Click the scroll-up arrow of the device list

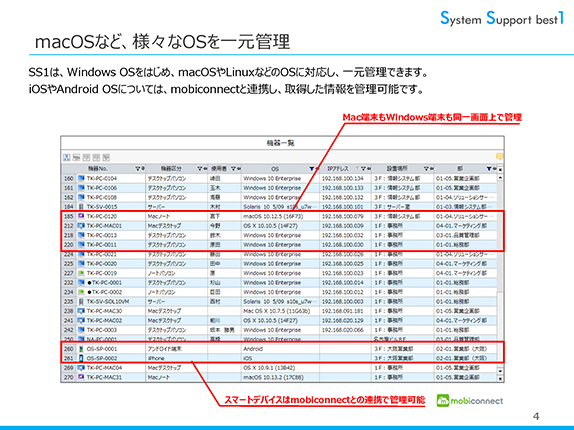tap(500, 178)
